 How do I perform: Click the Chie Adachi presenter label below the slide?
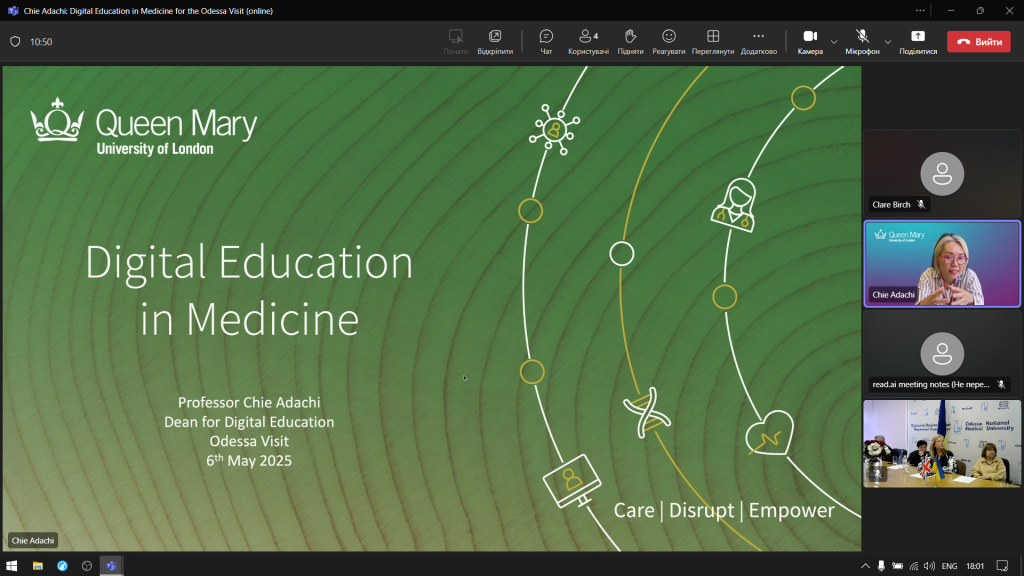tap(33, 540)
